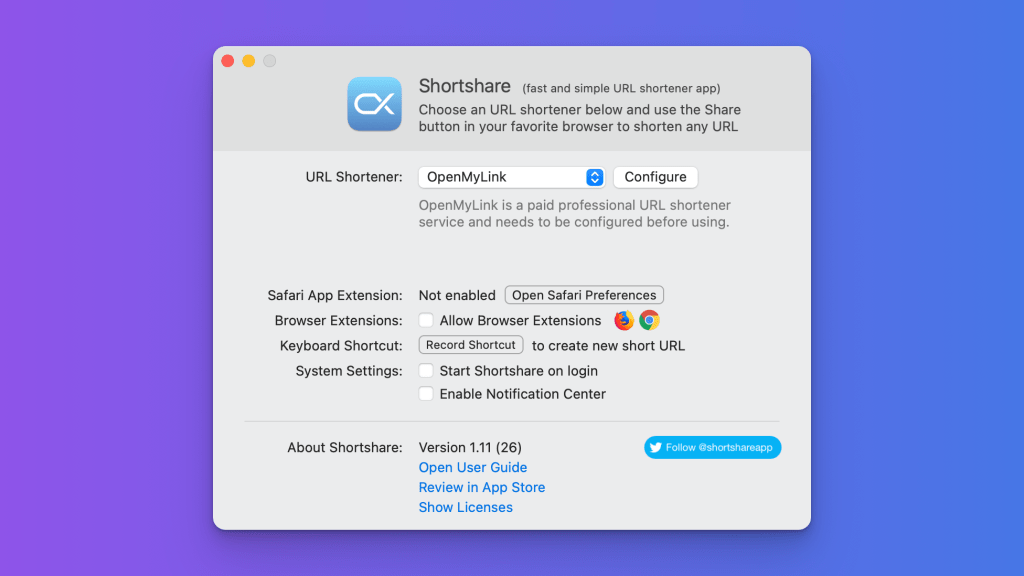Open Safari Preferences
Viewport: 1024px width, 576px height.
584,295
